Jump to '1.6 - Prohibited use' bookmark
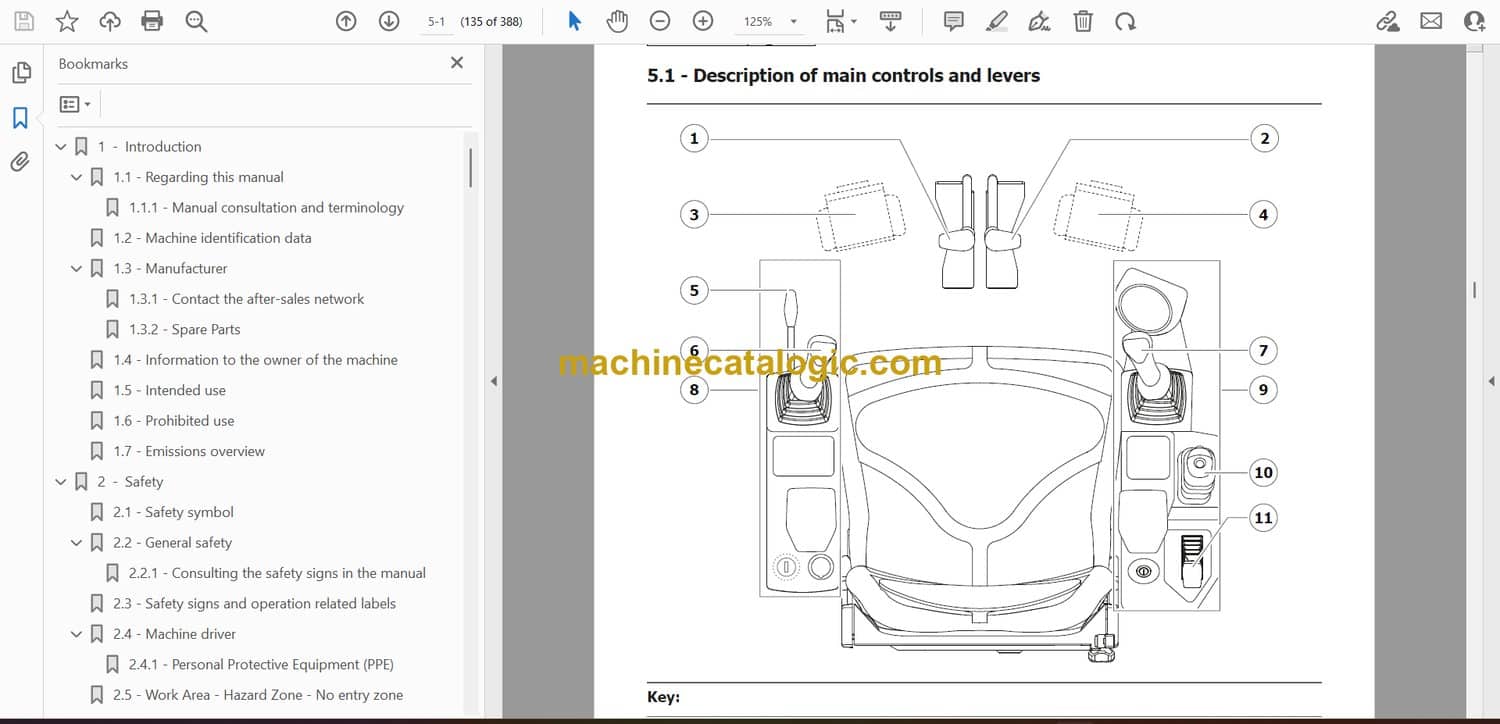The width and height of the screenshot is (1500, 724). click(173, 421)
